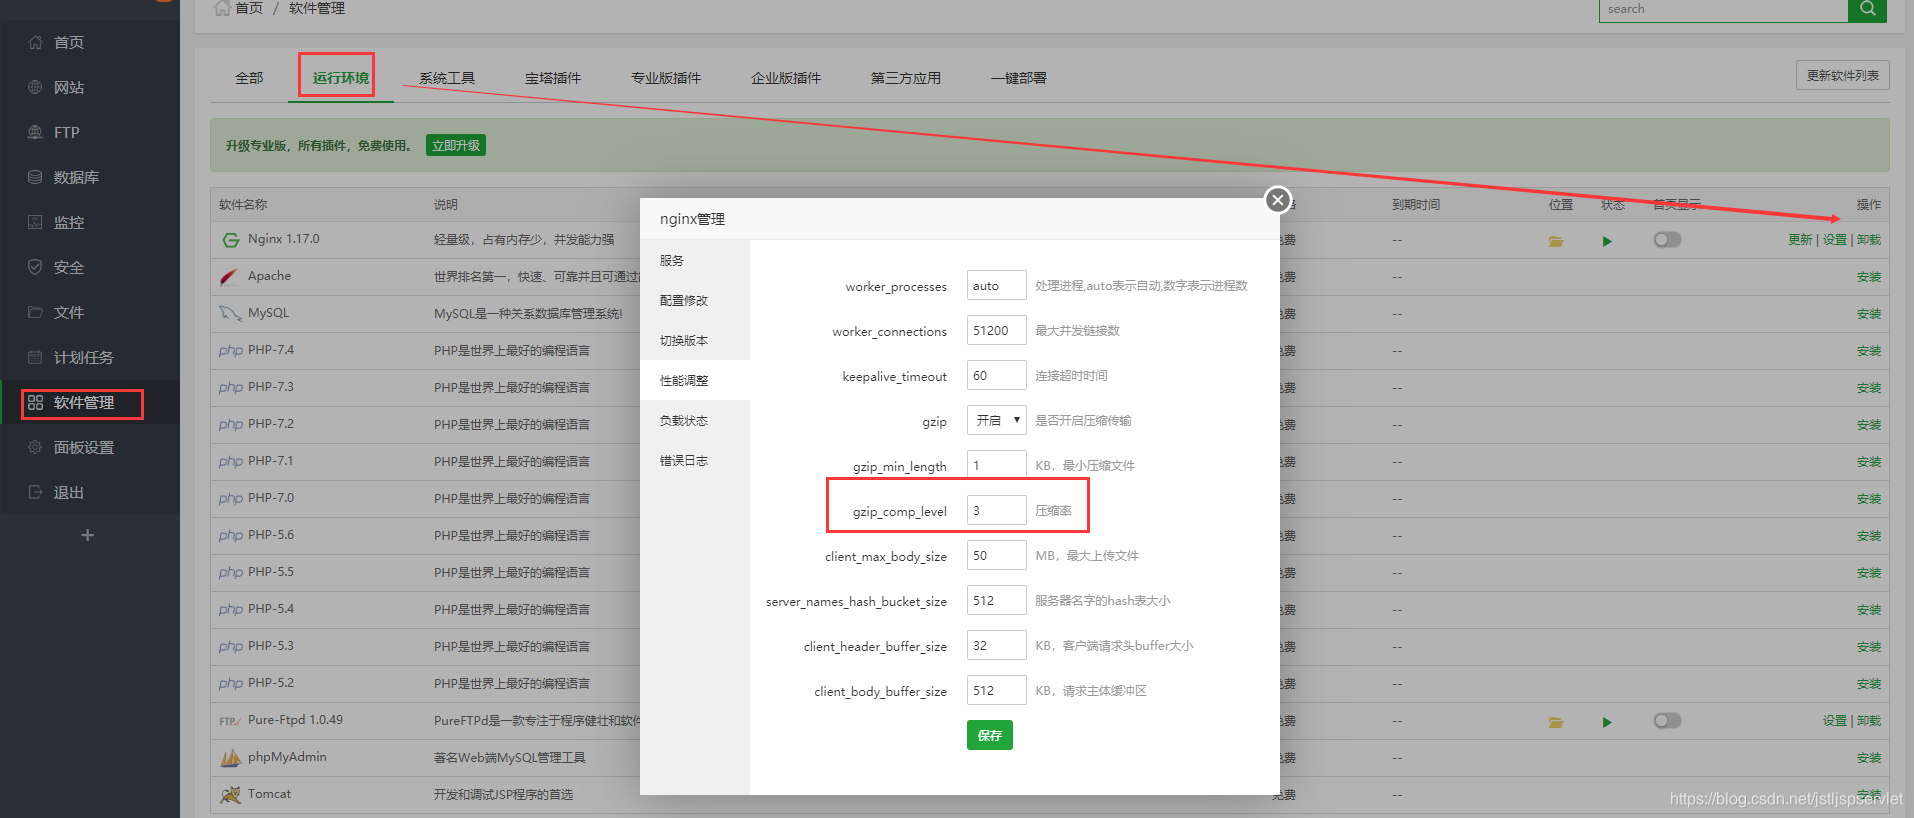Click the plus icon below sidebar menu
Image resolution: width=1914 pixels, height=818 pixels.
point(88,535)
